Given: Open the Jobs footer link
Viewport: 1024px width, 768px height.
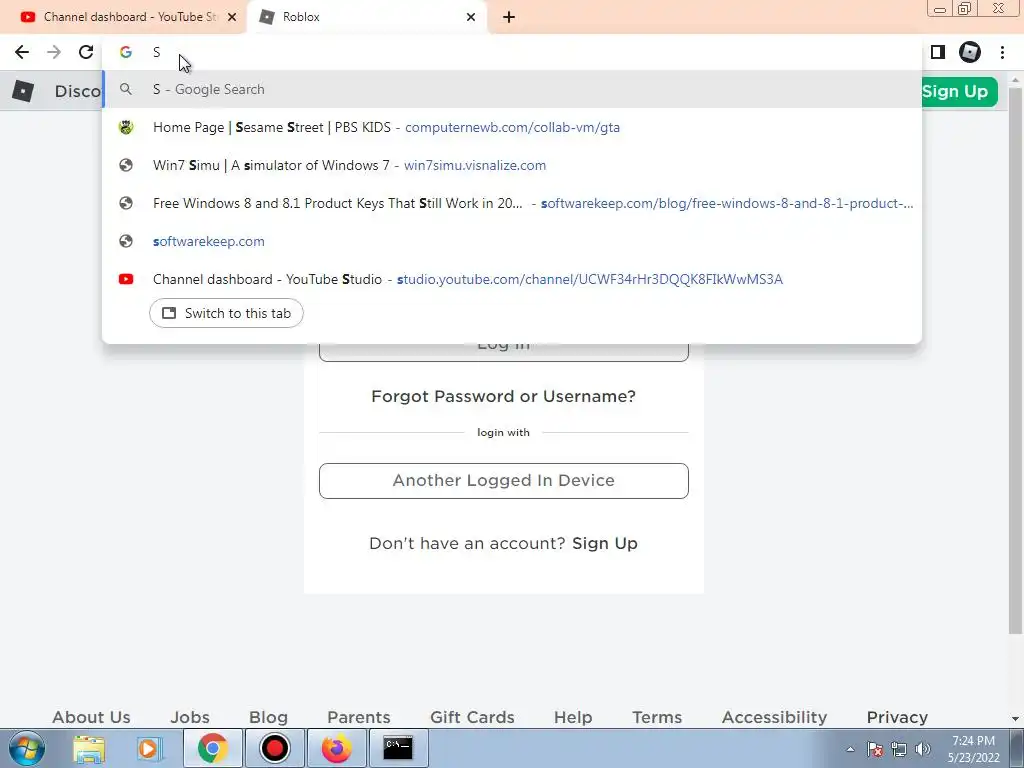Looking at the screenshot, I should tap(190, 717).
